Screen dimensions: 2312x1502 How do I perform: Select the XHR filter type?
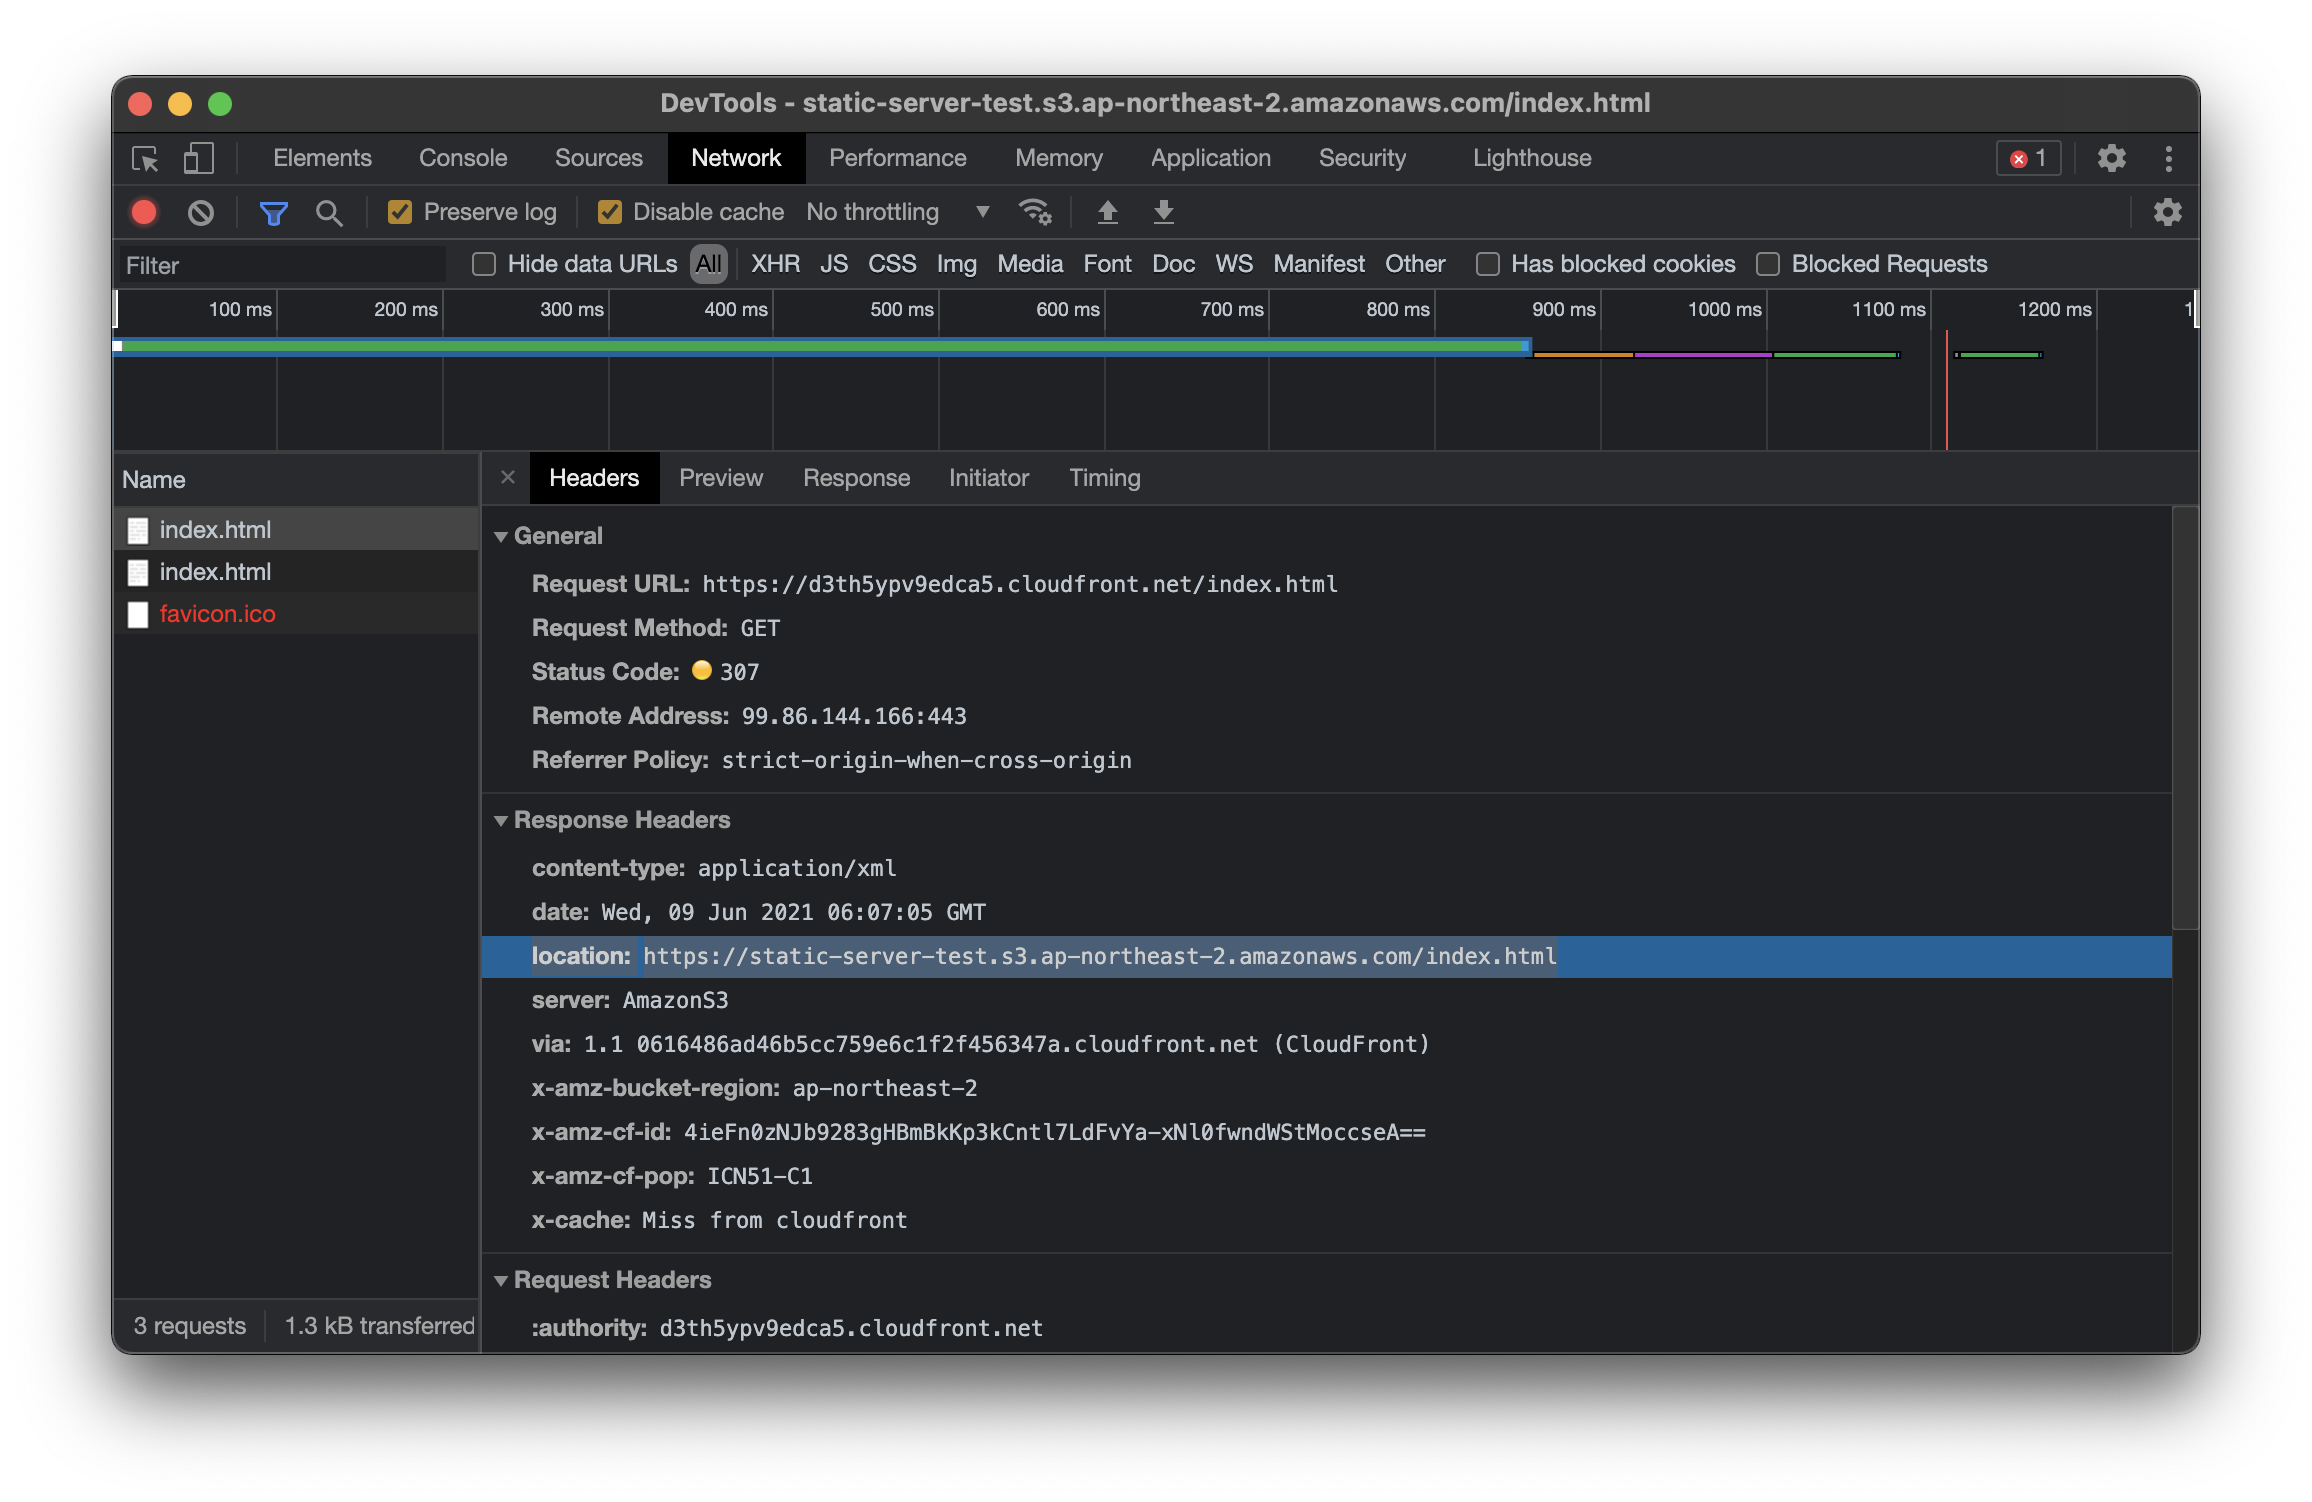[x=775, y=264]
